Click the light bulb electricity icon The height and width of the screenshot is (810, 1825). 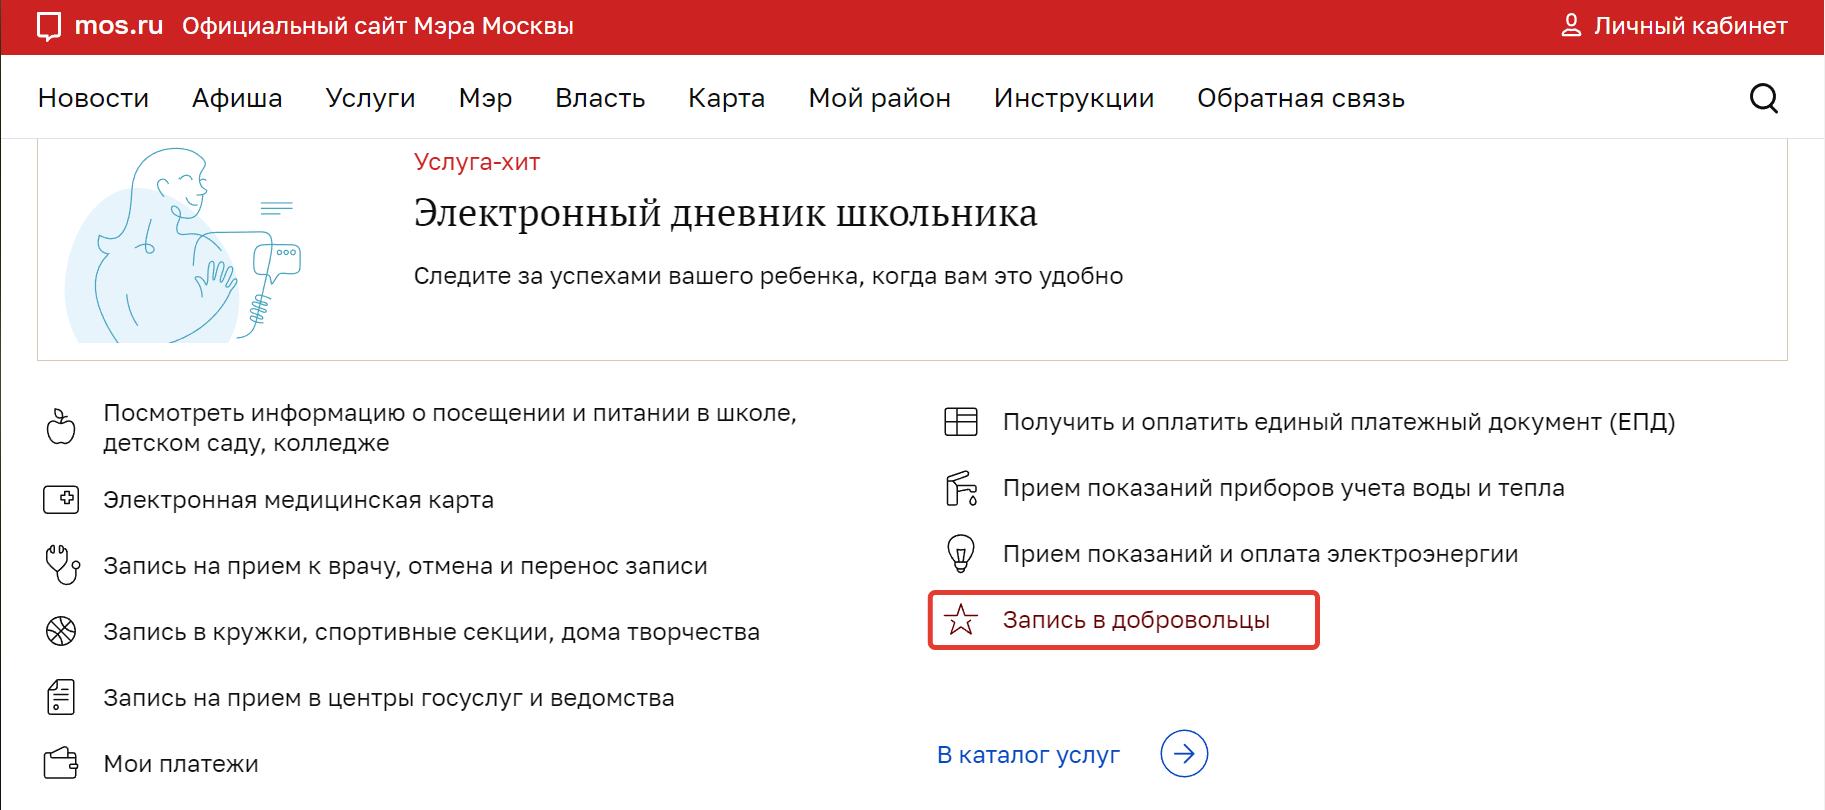click(x=961, y=553)
